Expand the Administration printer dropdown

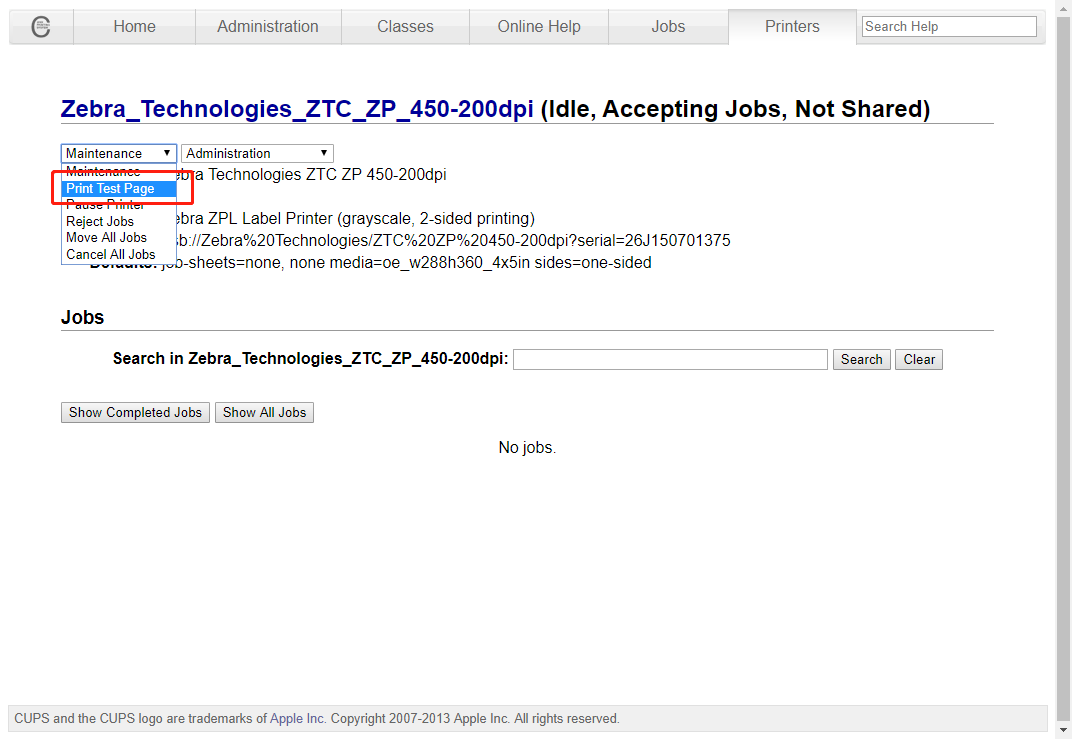pos(257,153)
